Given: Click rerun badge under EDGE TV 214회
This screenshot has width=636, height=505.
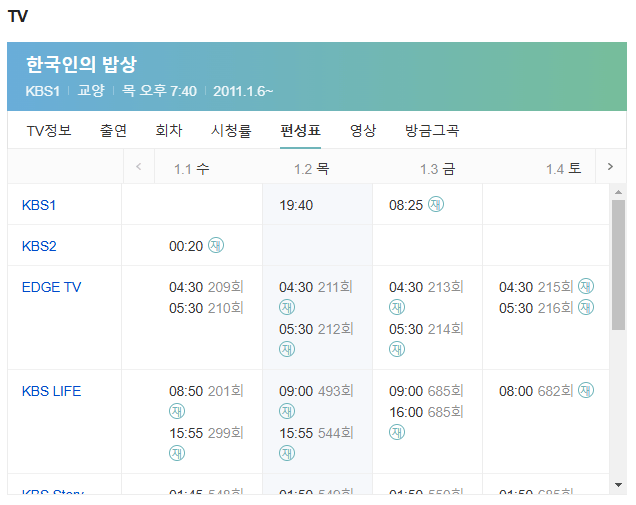Looking at the screenshot, I should point(397,349).
